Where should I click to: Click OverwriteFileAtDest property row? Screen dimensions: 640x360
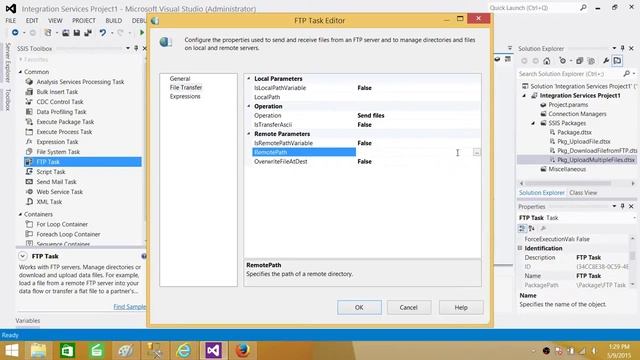(x=367, y=162)
